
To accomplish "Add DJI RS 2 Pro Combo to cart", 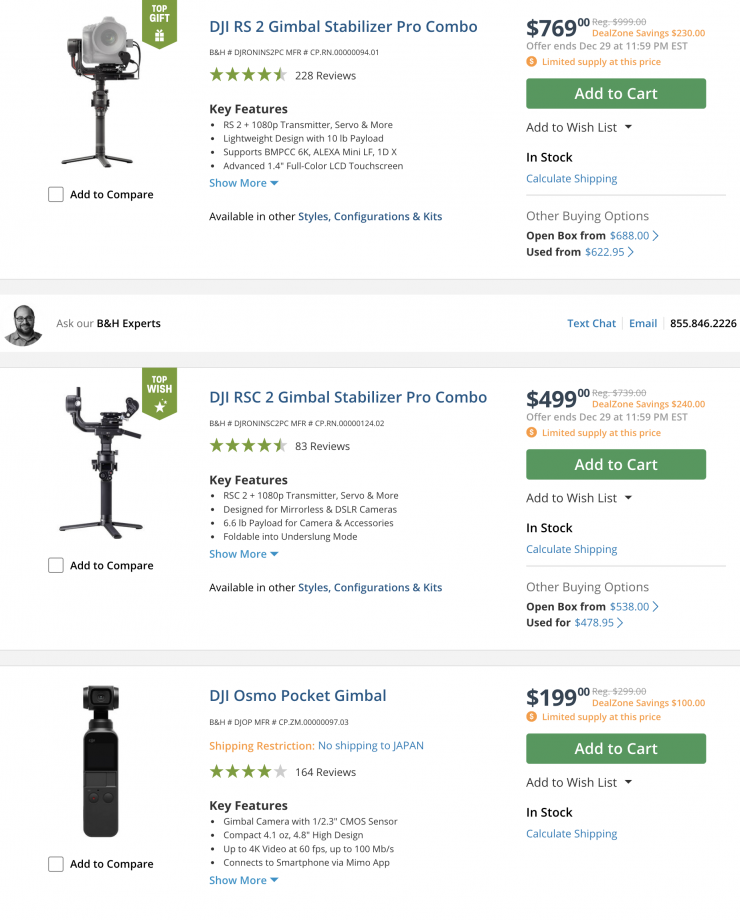I will (615, 94).
